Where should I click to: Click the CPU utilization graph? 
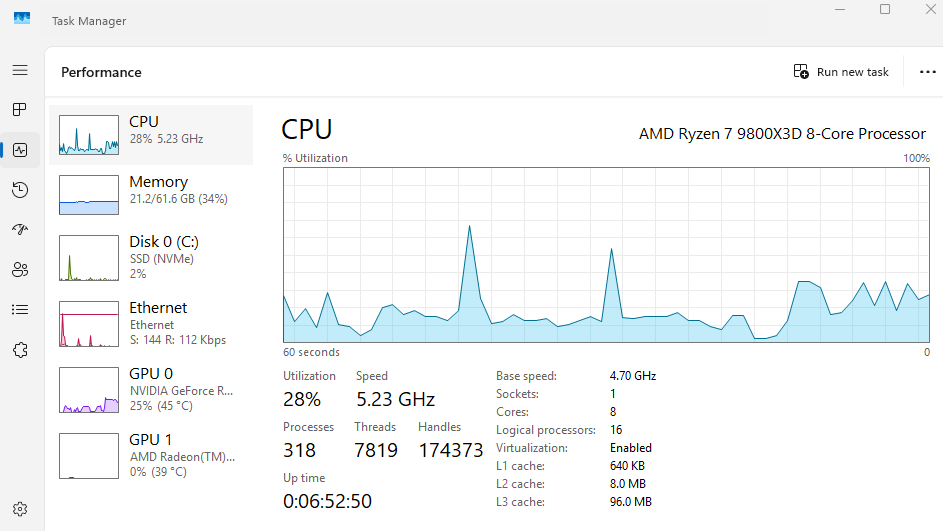[606, 255]
